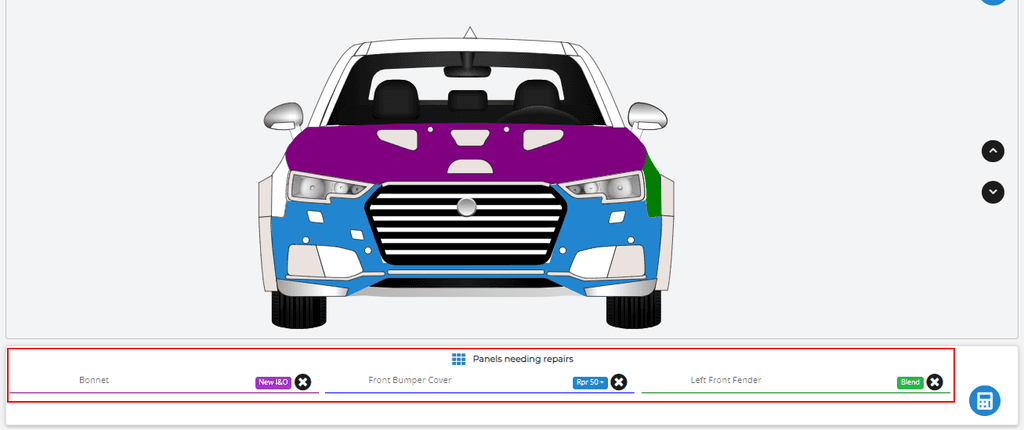The image size is (1024, 430).
Task: Select the white roof of the car
Action: coord(465,50)
